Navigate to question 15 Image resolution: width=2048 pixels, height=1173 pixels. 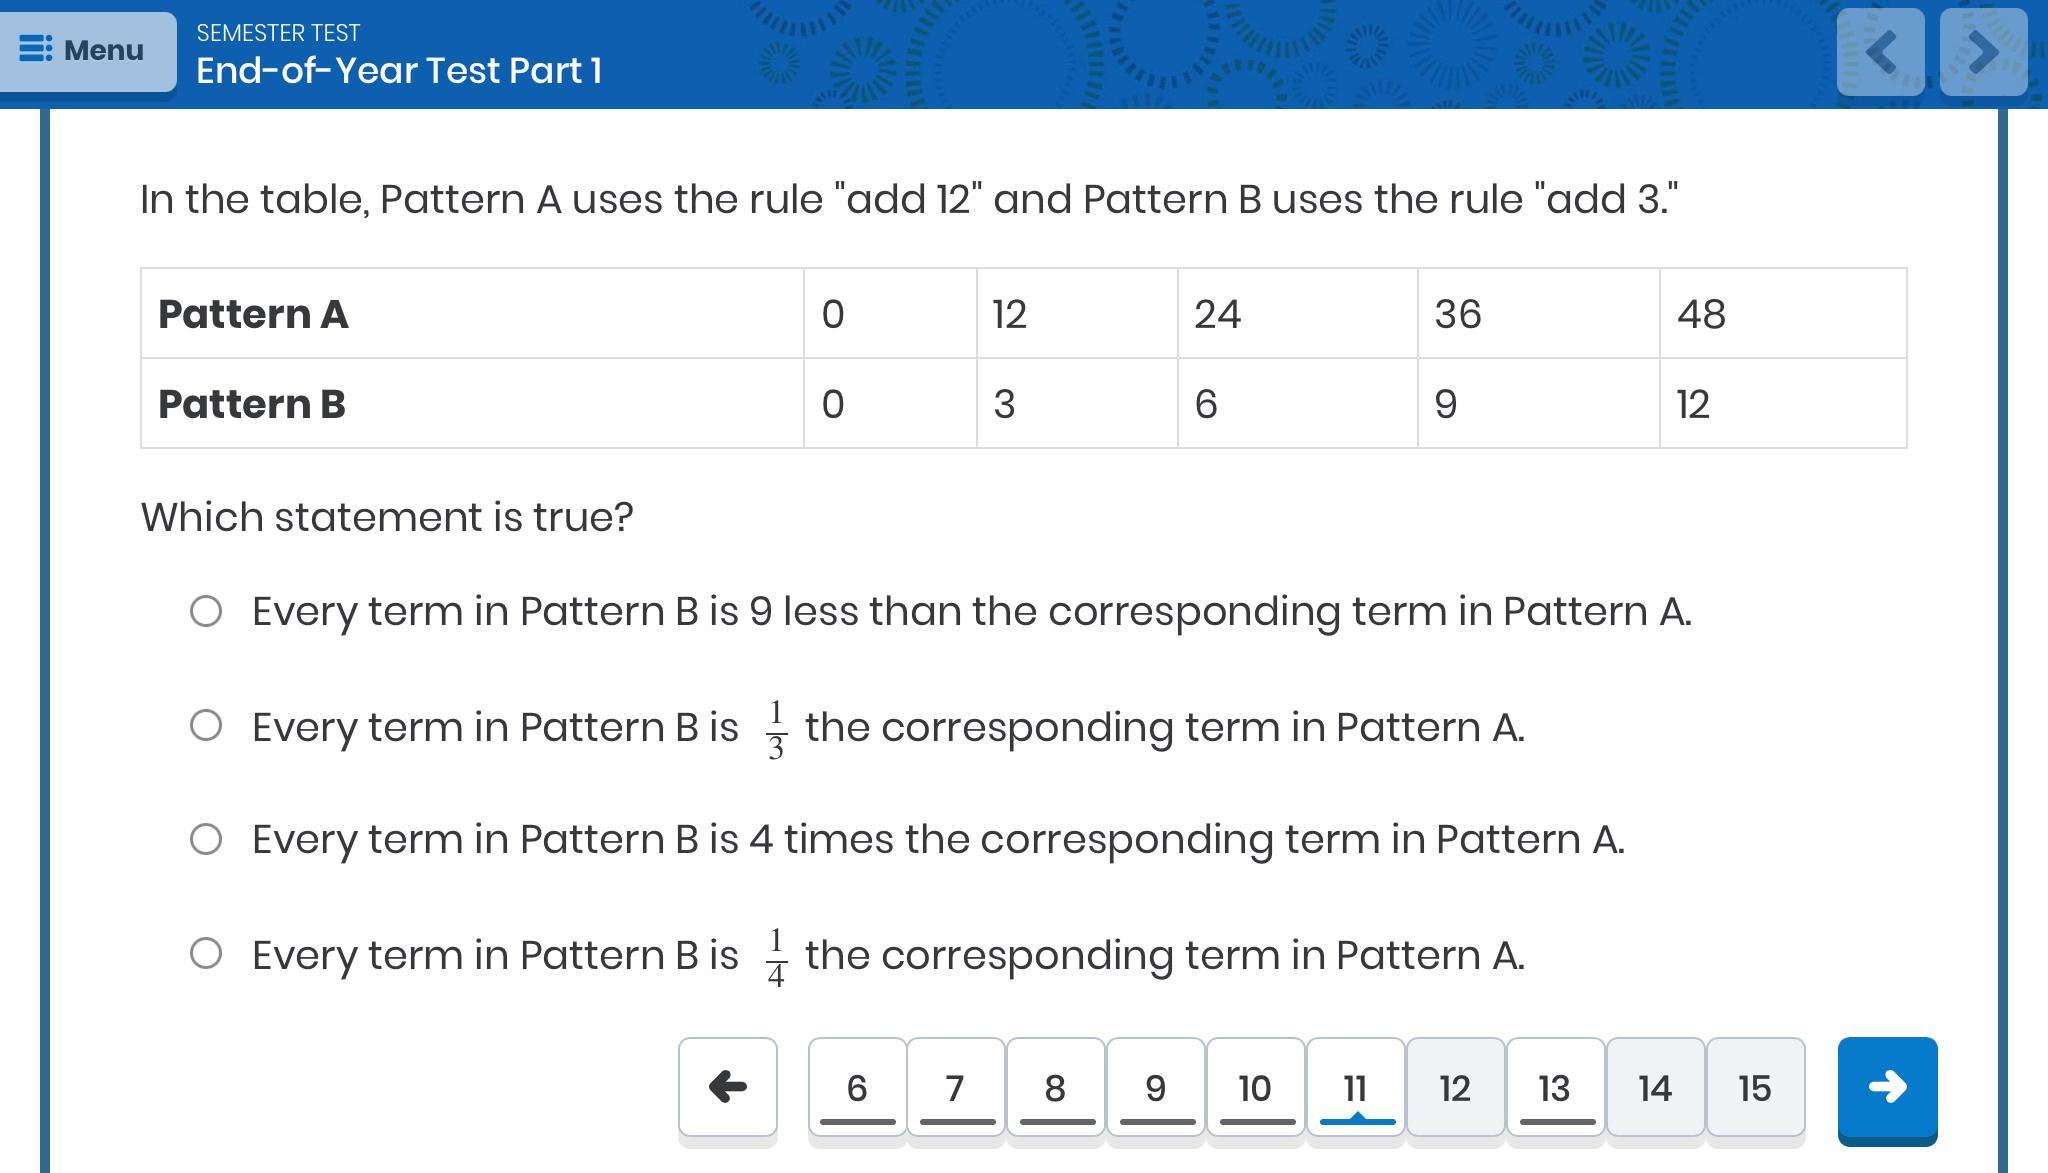(x=1755, y=1088)
